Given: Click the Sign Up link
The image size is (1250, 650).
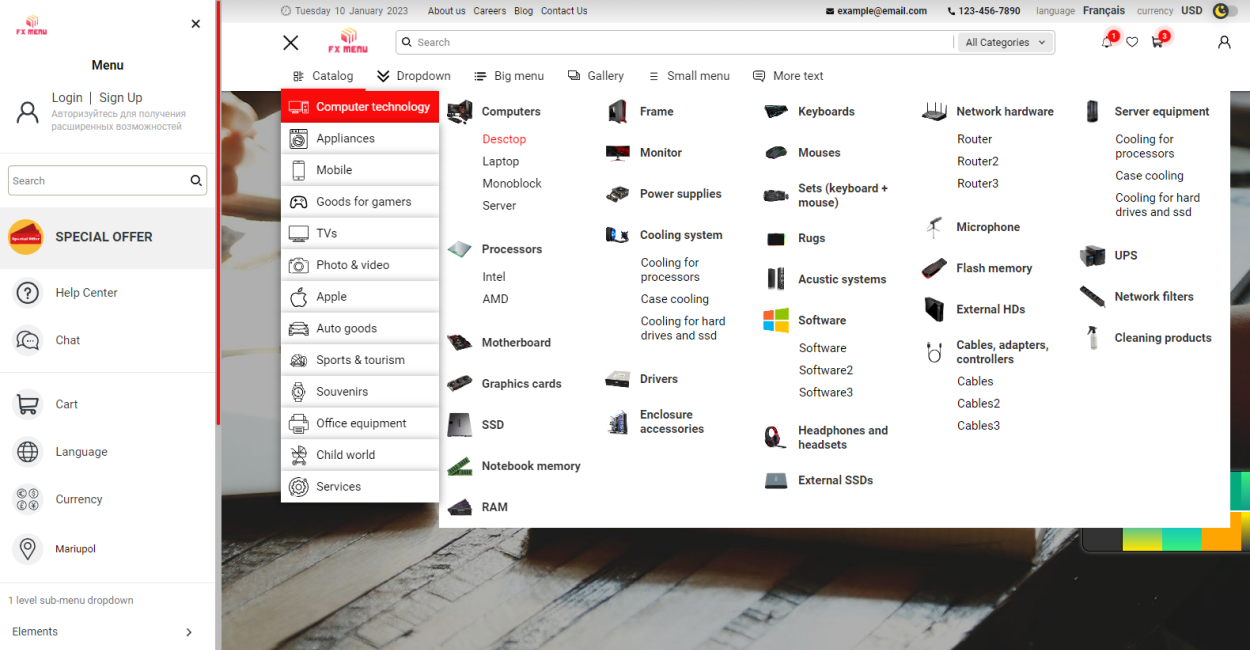Looking at the screenshot, I should click(x=120, y=98).
